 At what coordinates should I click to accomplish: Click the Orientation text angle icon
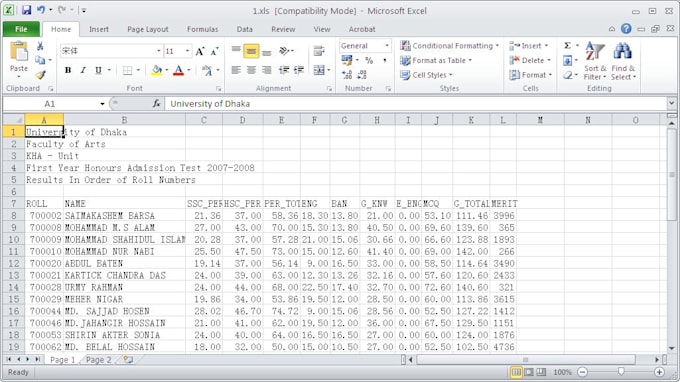point(284,51)
